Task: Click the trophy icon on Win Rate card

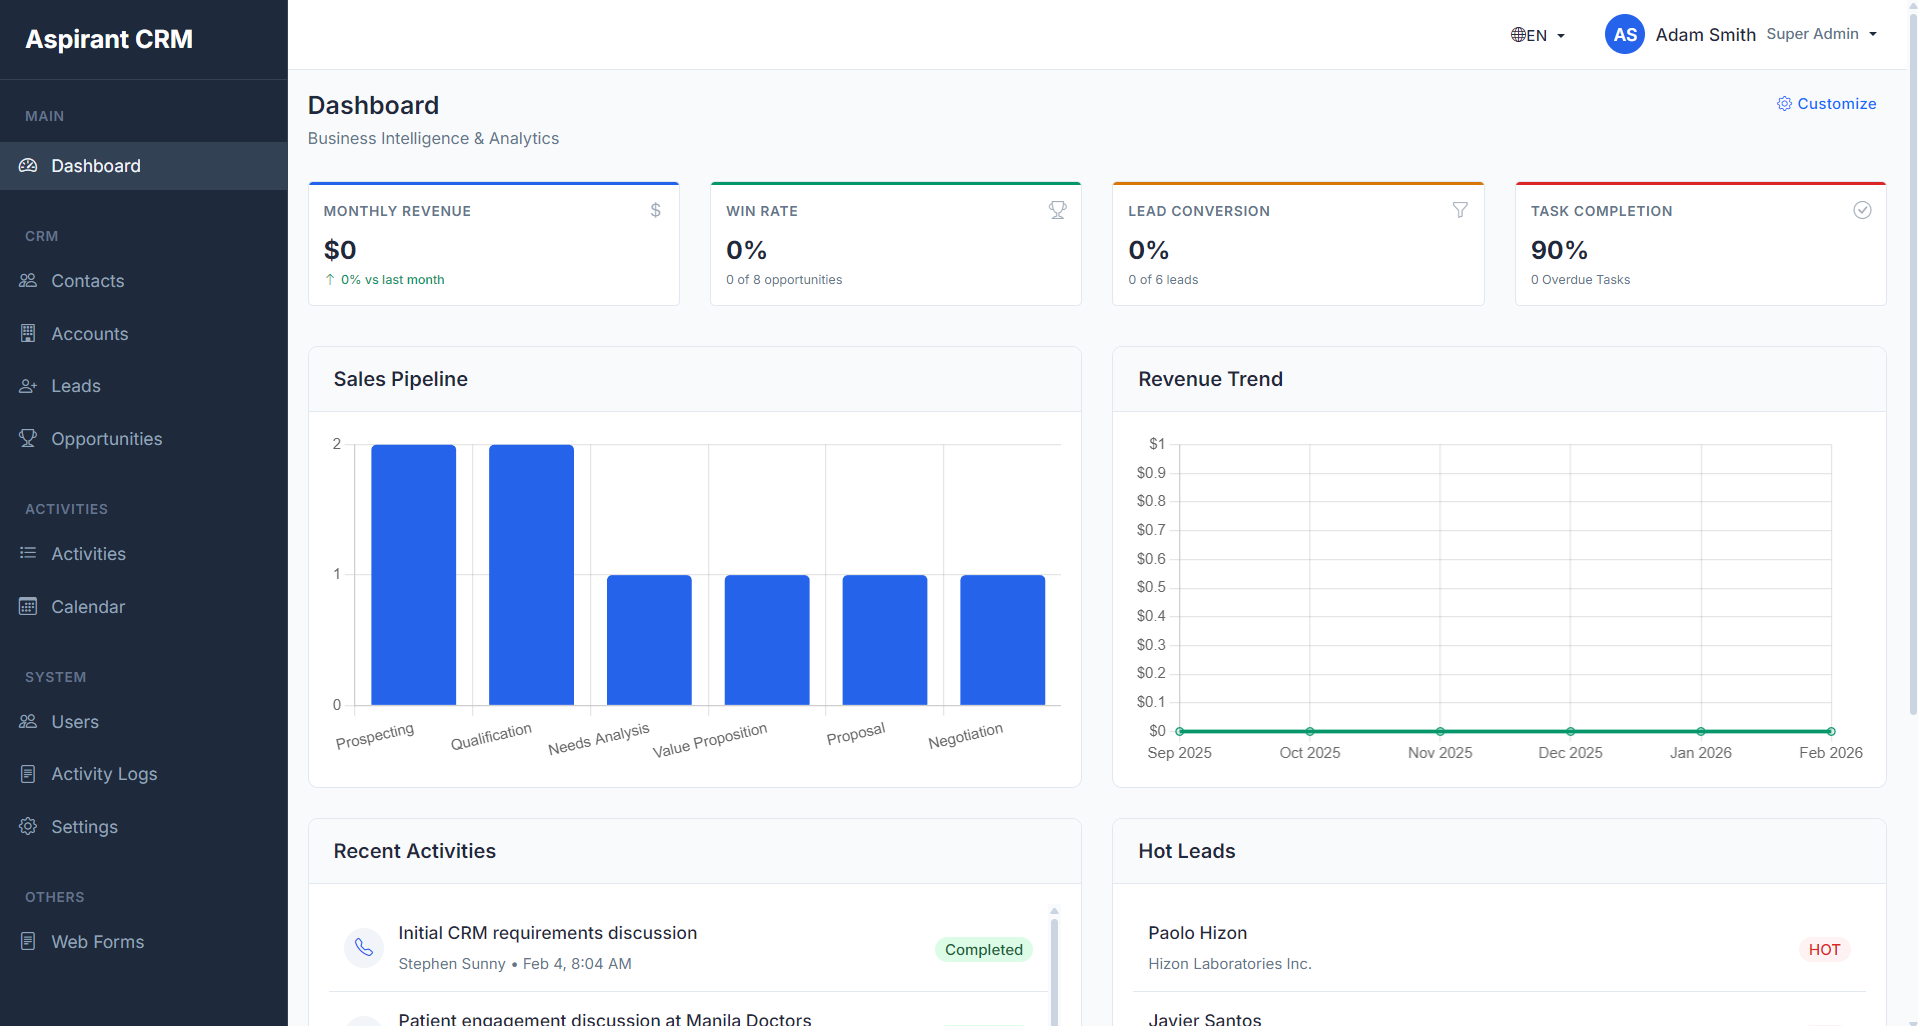Action: tap(1057, 210)
